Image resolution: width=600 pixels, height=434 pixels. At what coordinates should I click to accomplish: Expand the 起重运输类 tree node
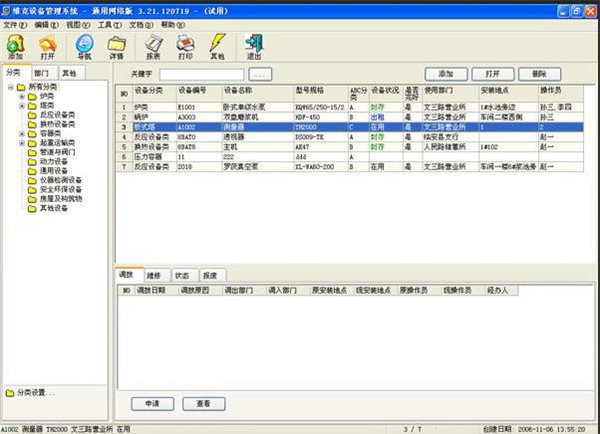(x=22, y=143)
